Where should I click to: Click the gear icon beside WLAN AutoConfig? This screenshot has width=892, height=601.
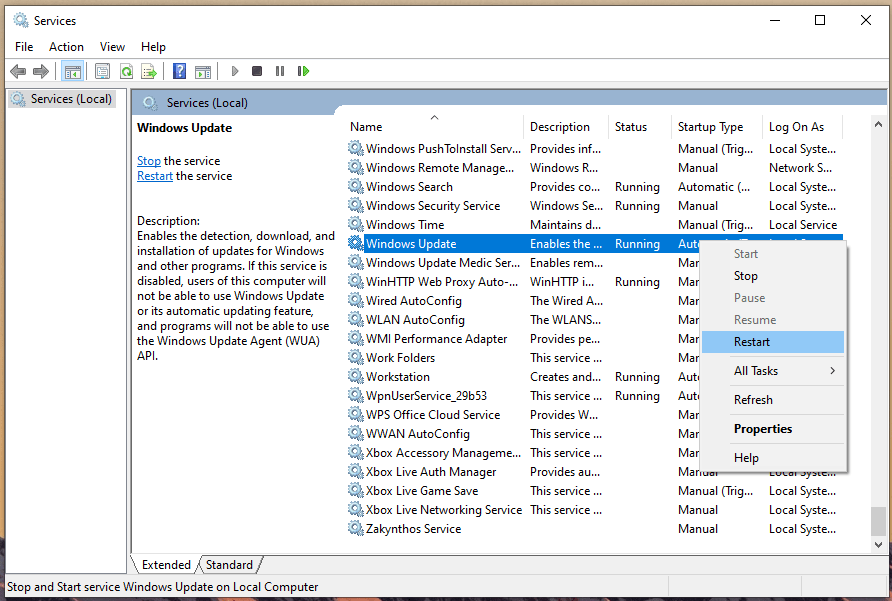(x=356, y=319)
